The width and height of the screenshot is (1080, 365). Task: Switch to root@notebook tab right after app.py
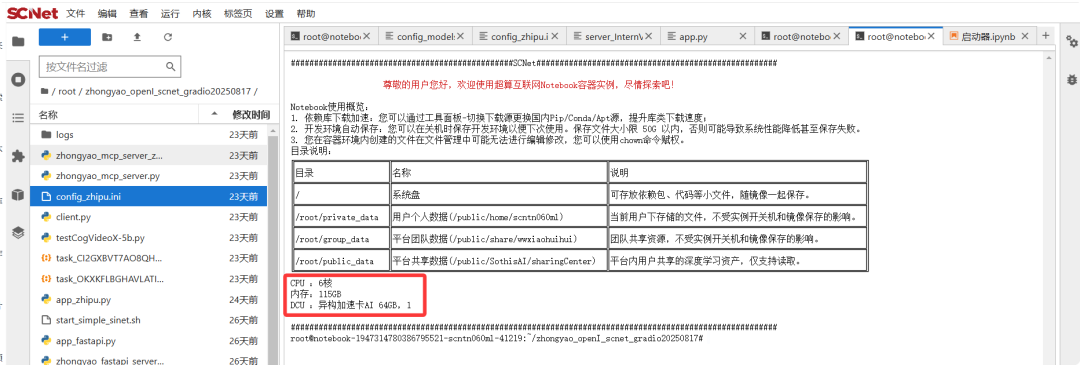click(x=802, y=36)
